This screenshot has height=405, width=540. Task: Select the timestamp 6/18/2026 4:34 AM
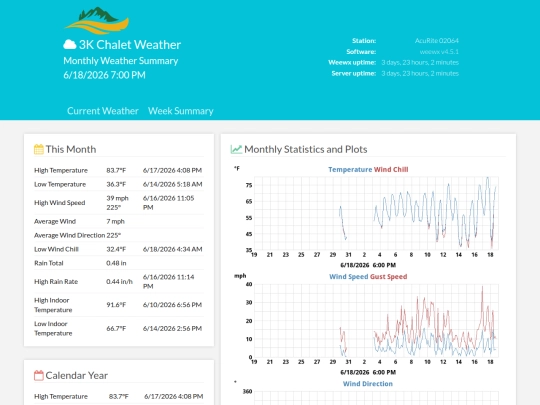coord(172,249)
